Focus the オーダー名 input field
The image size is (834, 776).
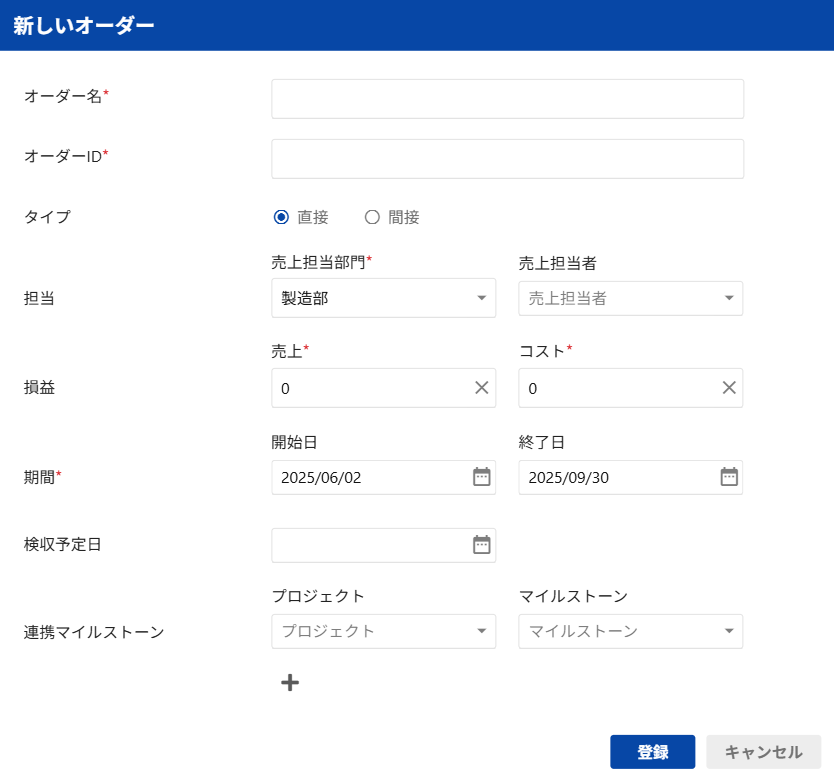(x=507, y=99)
